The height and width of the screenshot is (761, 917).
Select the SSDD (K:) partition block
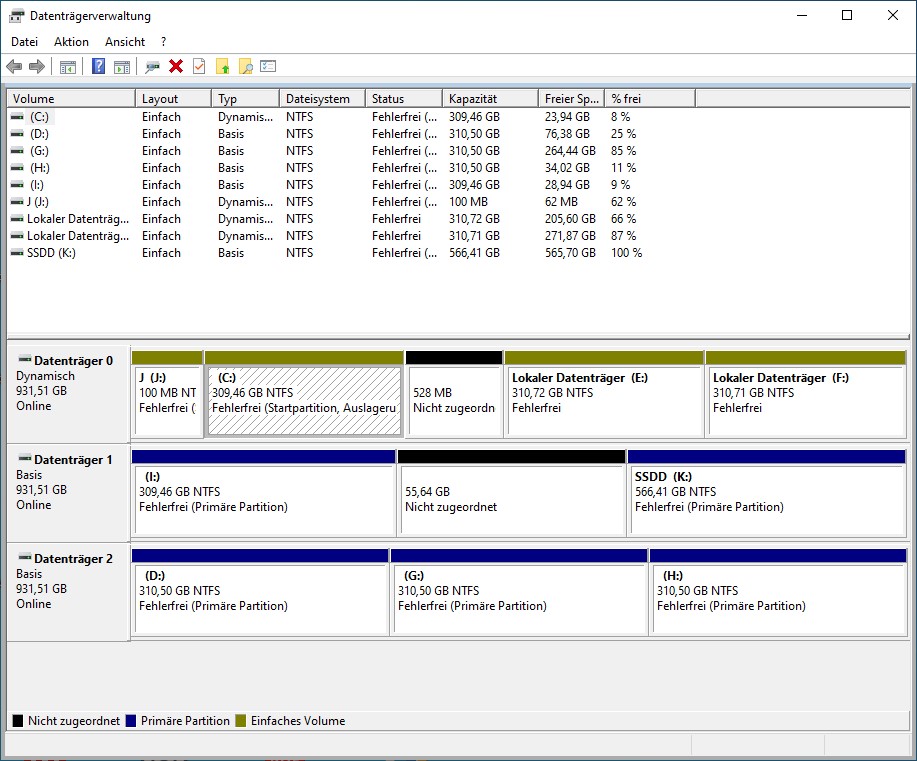click(766, 500)
